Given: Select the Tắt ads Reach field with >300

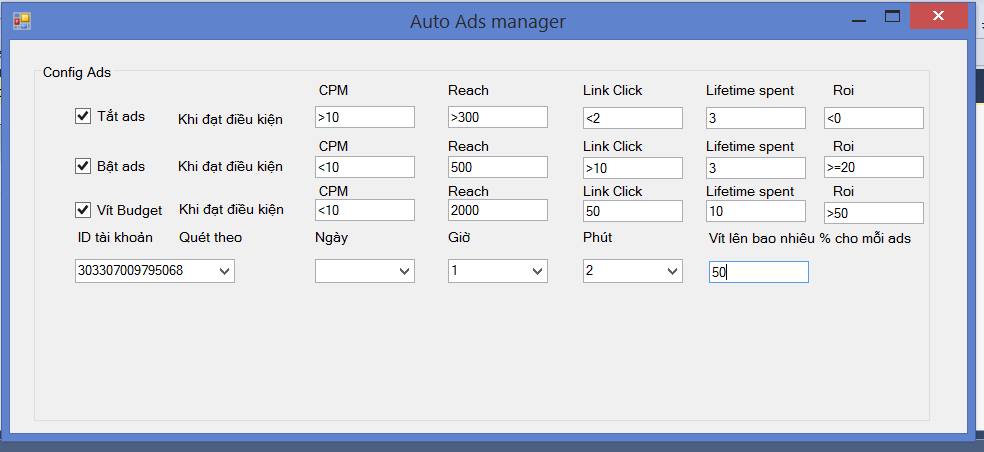Looking at the screenshot, I should pos(497,118).
